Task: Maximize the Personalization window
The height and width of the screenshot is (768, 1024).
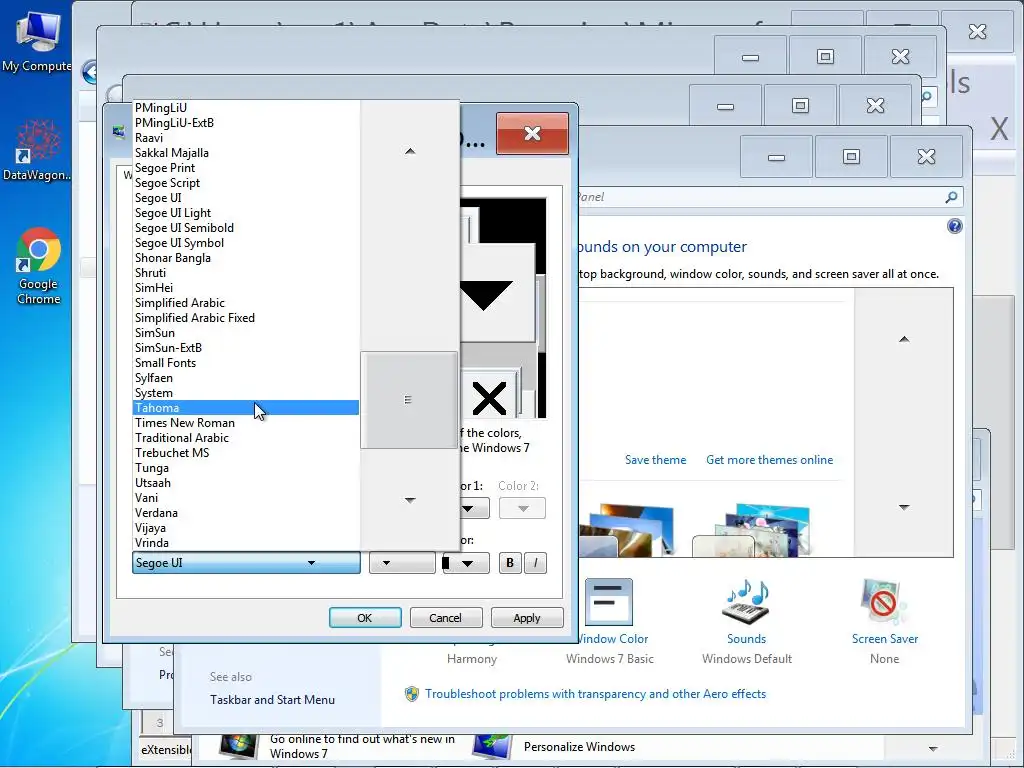Action: click(x=851, y=157)
